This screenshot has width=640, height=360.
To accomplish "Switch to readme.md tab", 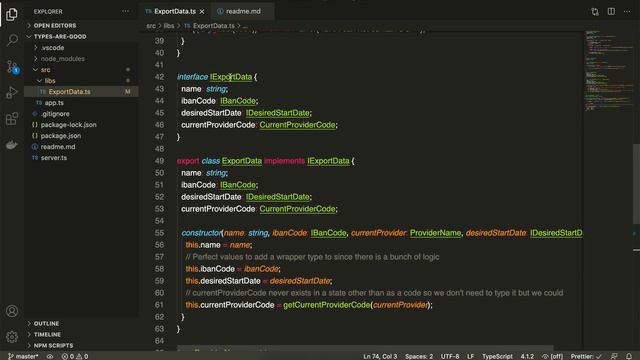I will [x=243, y=11].
